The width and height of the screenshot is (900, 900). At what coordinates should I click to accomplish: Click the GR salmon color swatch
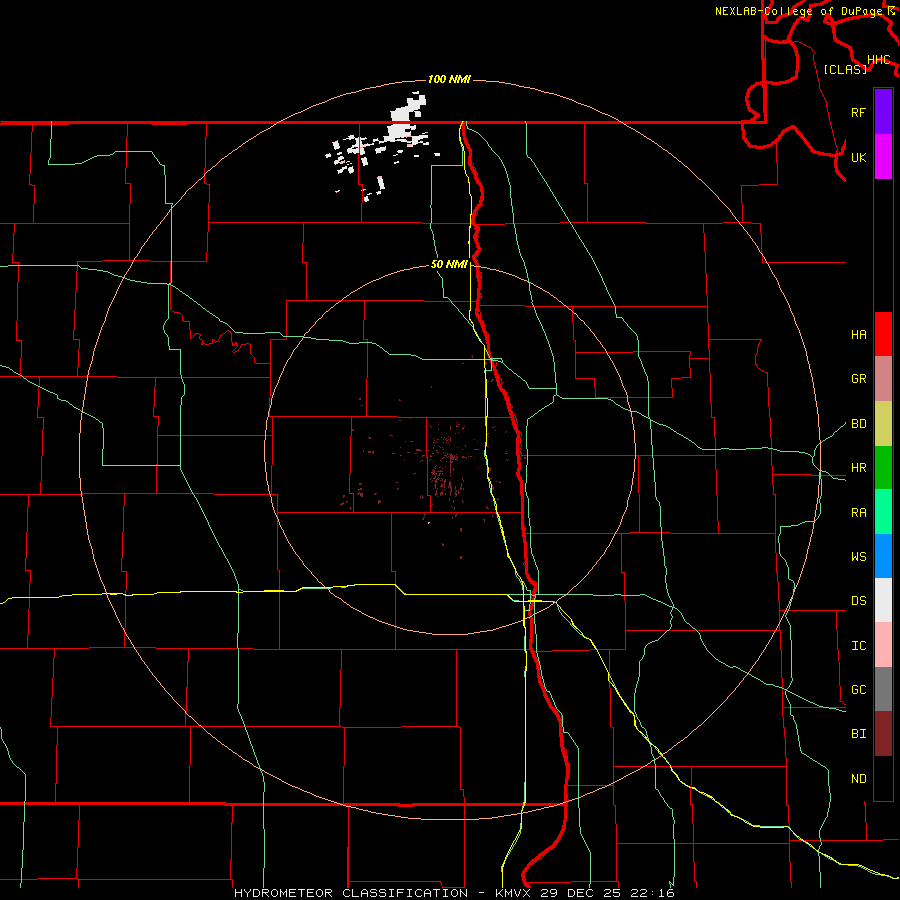point(883,379)
